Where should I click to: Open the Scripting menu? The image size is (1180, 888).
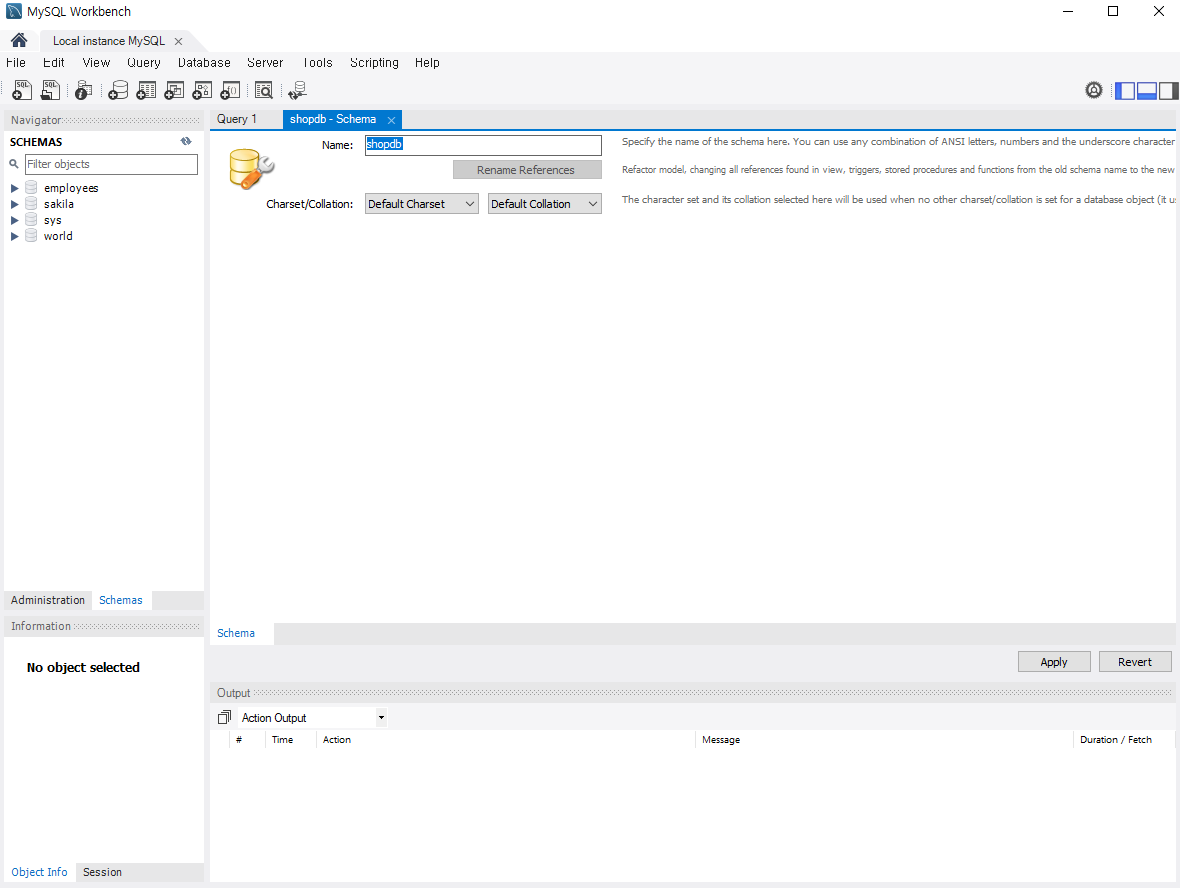point(374,62)
